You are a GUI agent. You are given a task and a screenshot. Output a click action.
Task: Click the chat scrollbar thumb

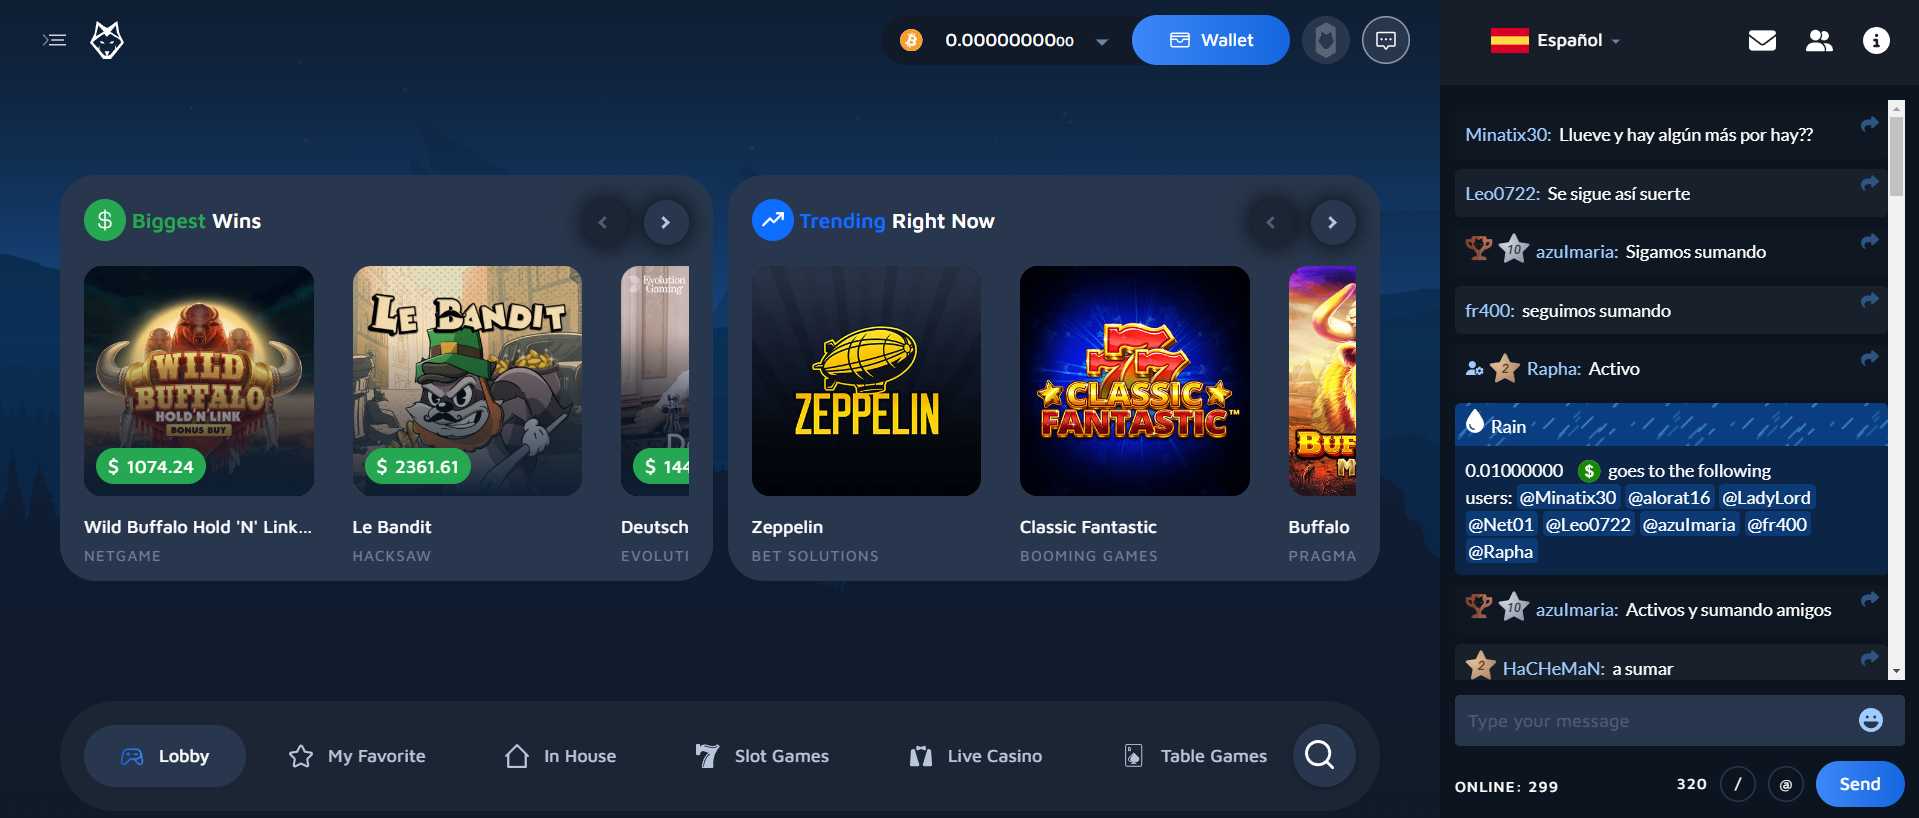1896,157
